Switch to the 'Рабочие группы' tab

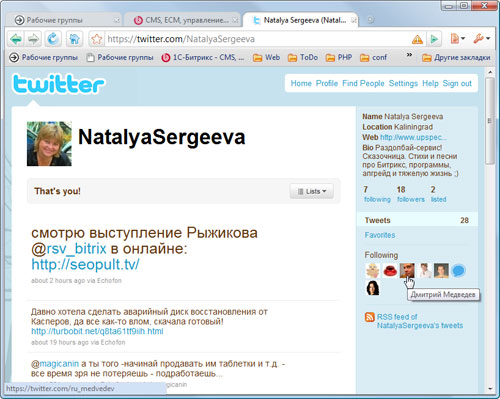(x=63, y=20)
